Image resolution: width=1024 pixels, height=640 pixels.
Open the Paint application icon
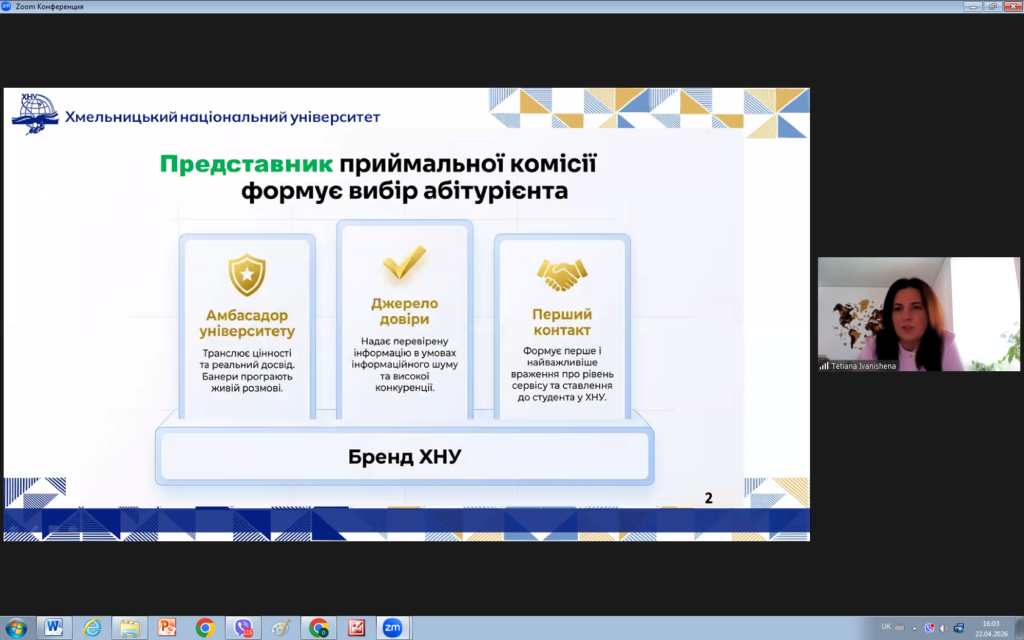coord(281,628)
